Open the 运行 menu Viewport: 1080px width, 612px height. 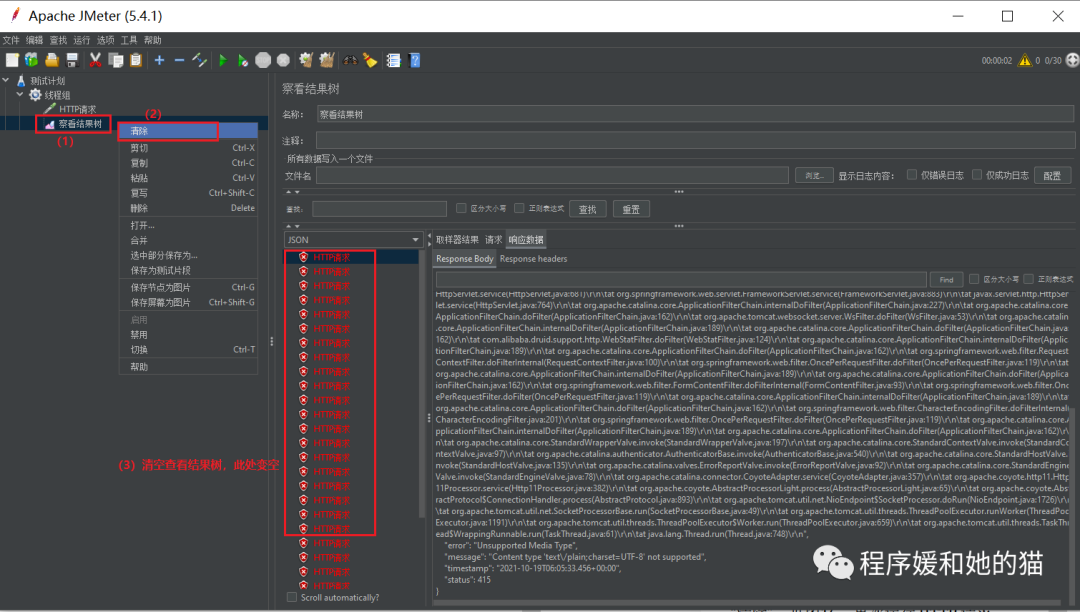tap(81, 40)
